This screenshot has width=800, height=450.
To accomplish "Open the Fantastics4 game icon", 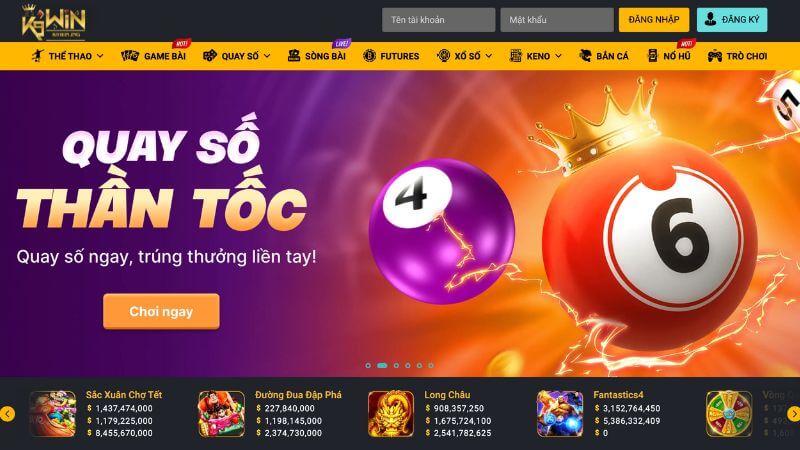I will point(560,414).
